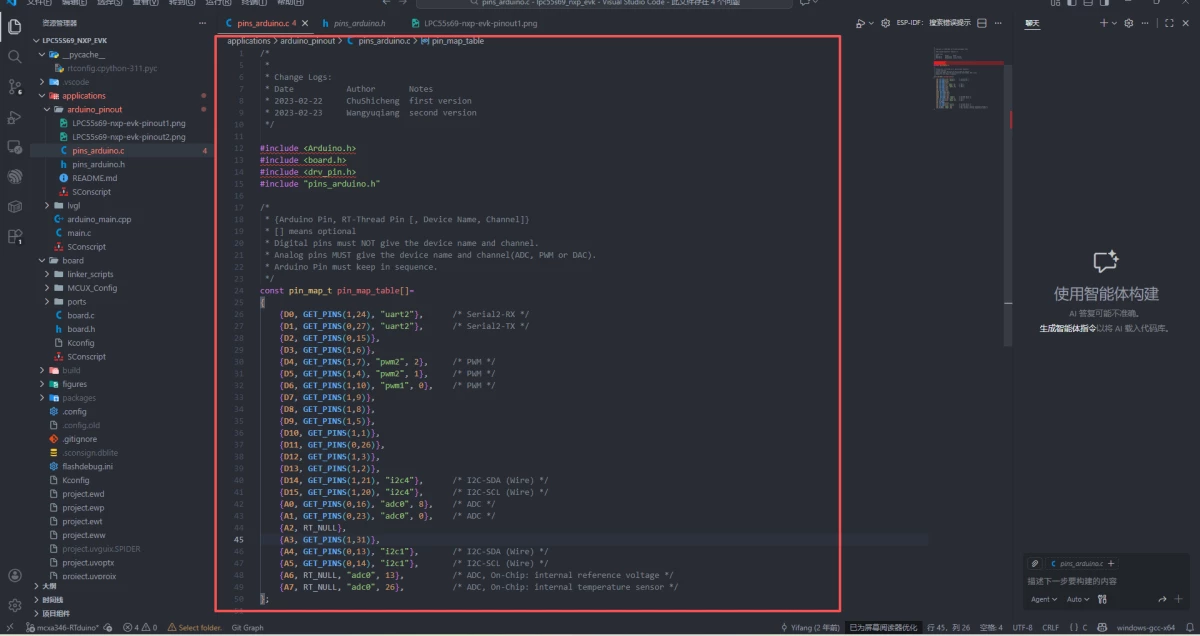Click the split editor layout icon

tap(982, 23)
